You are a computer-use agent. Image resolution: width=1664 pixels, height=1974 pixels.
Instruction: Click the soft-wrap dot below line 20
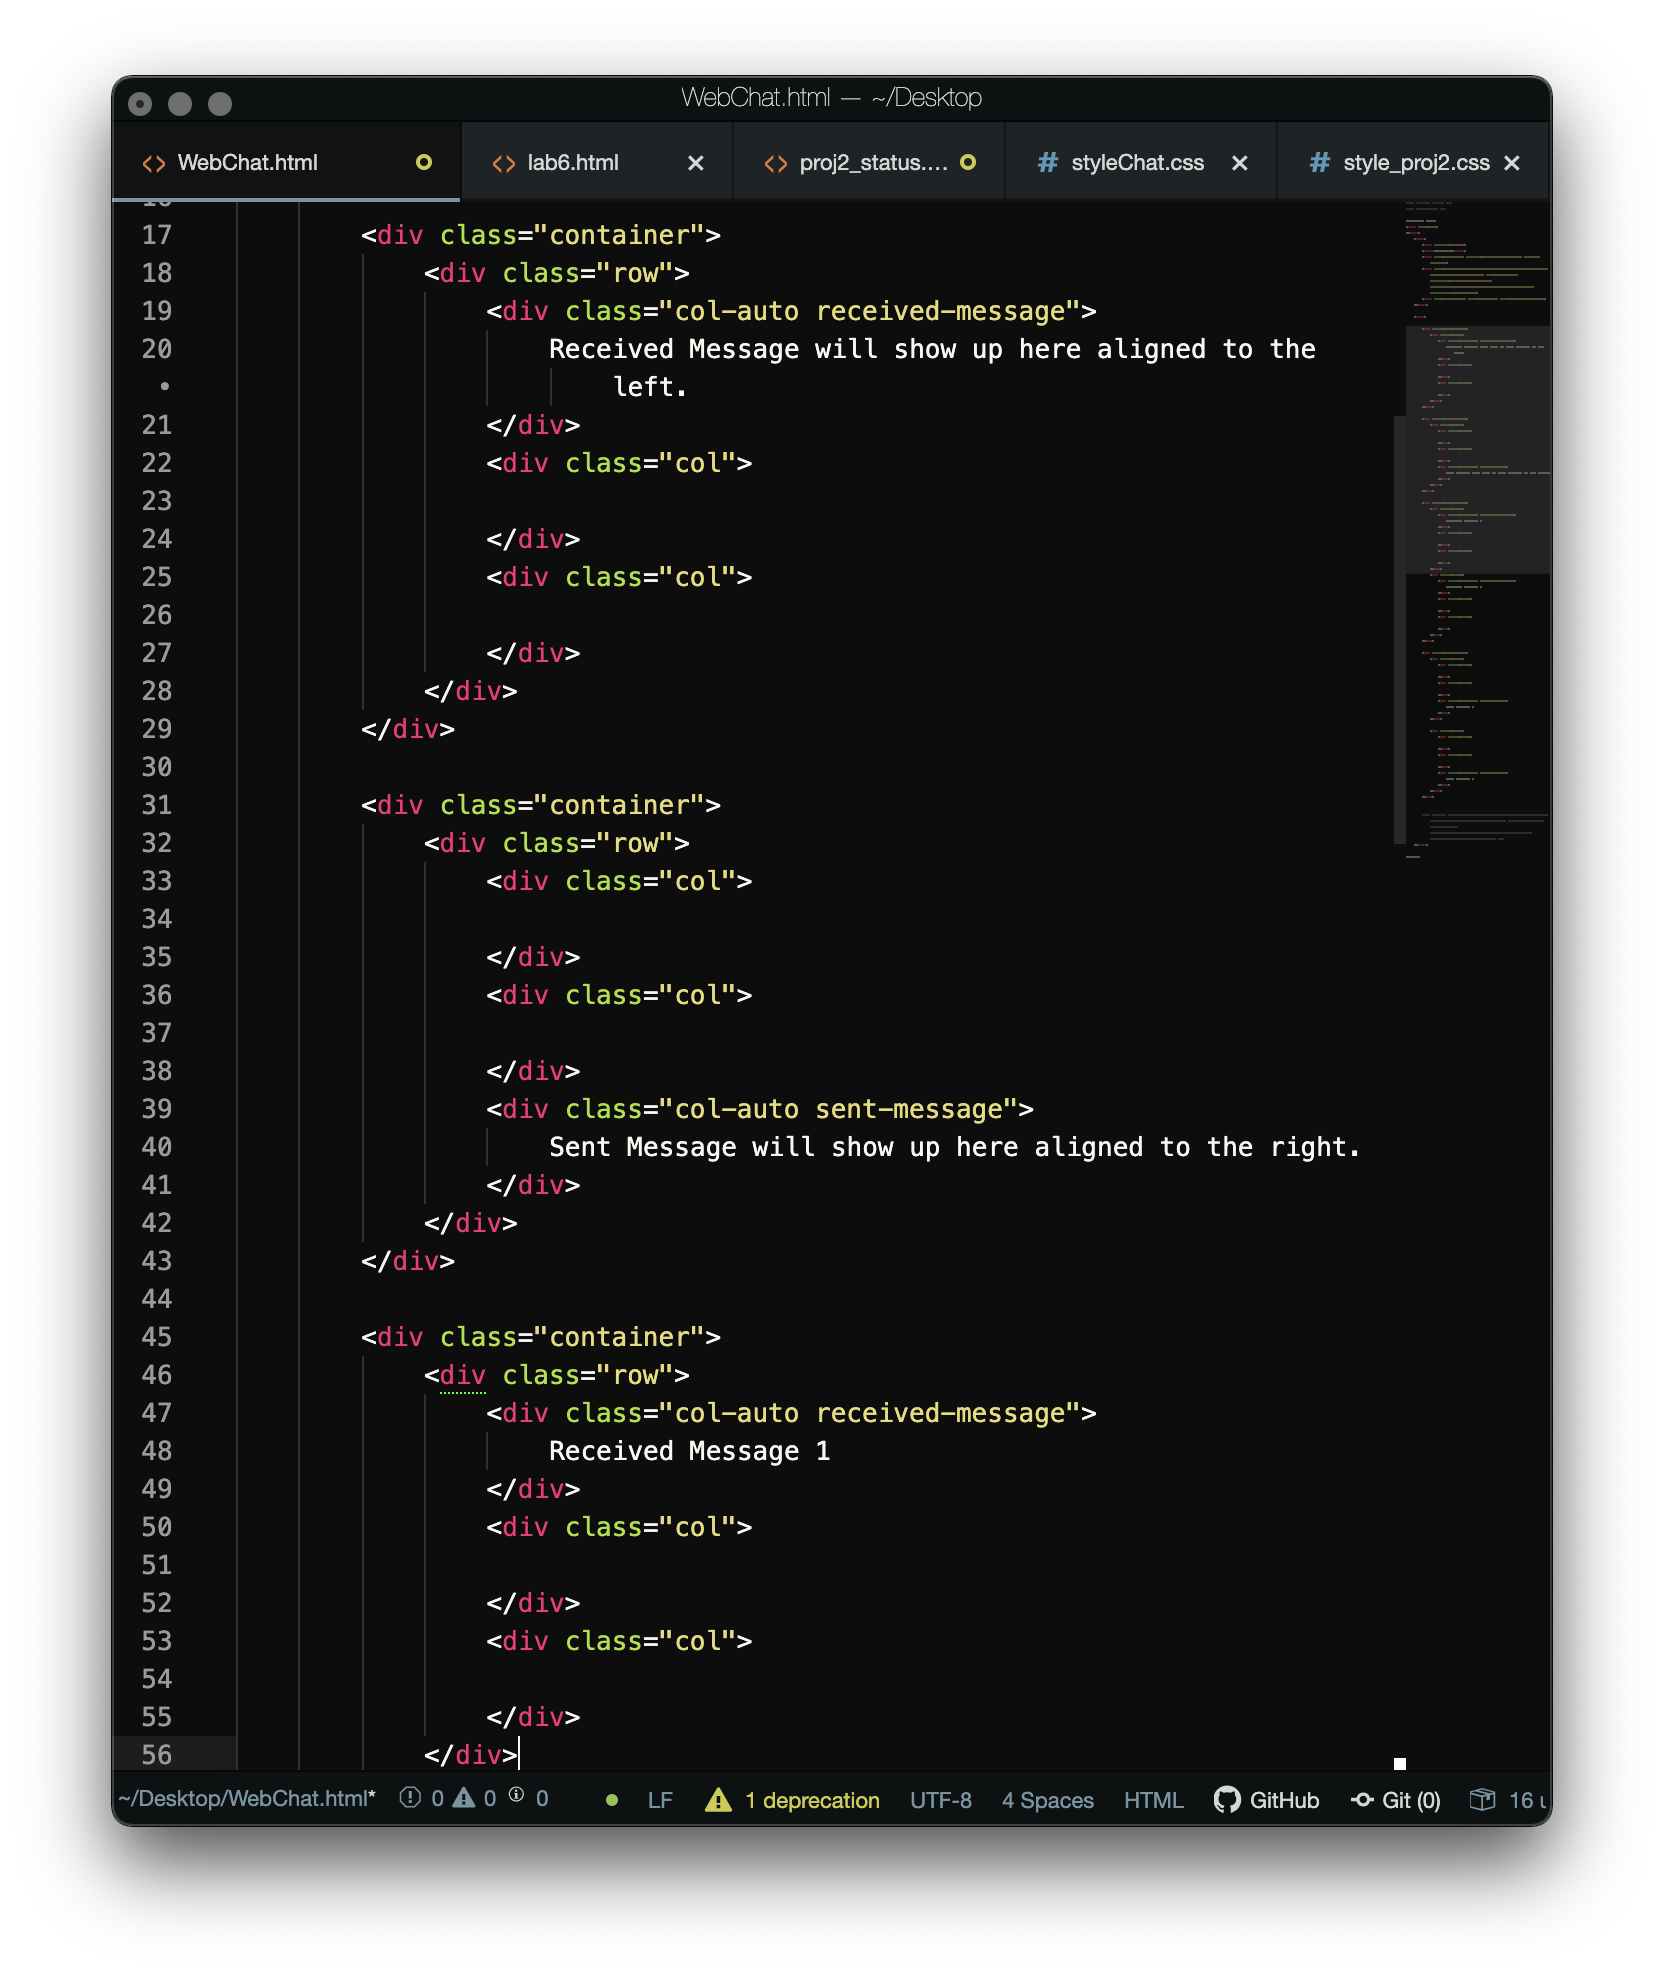164,386
